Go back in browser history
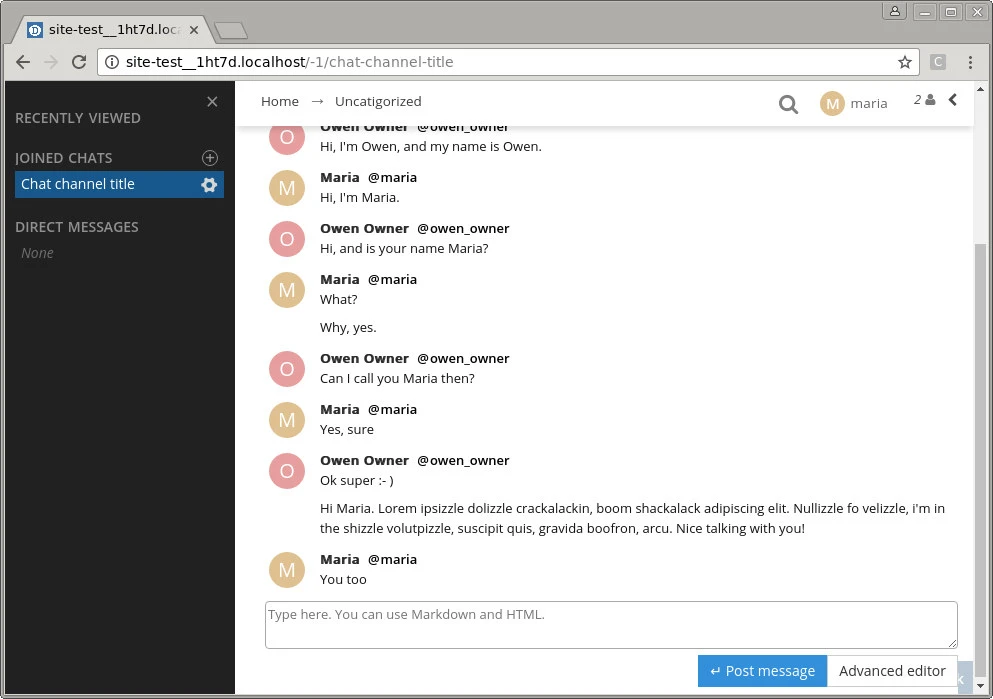Image resolution: width=993 pixels, height=699 pixels. pyautogui.click(x=23, y=62)
